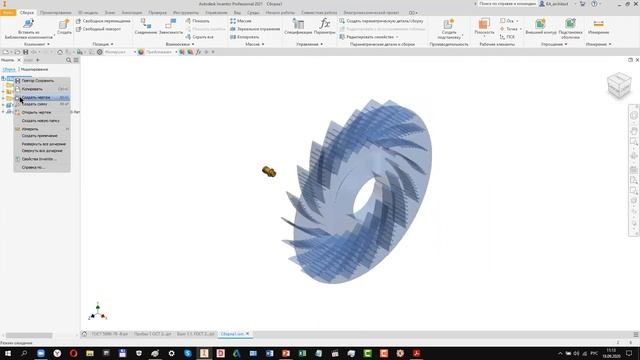The height and width of the screenshot is (360, 640).
Task: Choose Измерить in context menu
Action: pos(42,129)
